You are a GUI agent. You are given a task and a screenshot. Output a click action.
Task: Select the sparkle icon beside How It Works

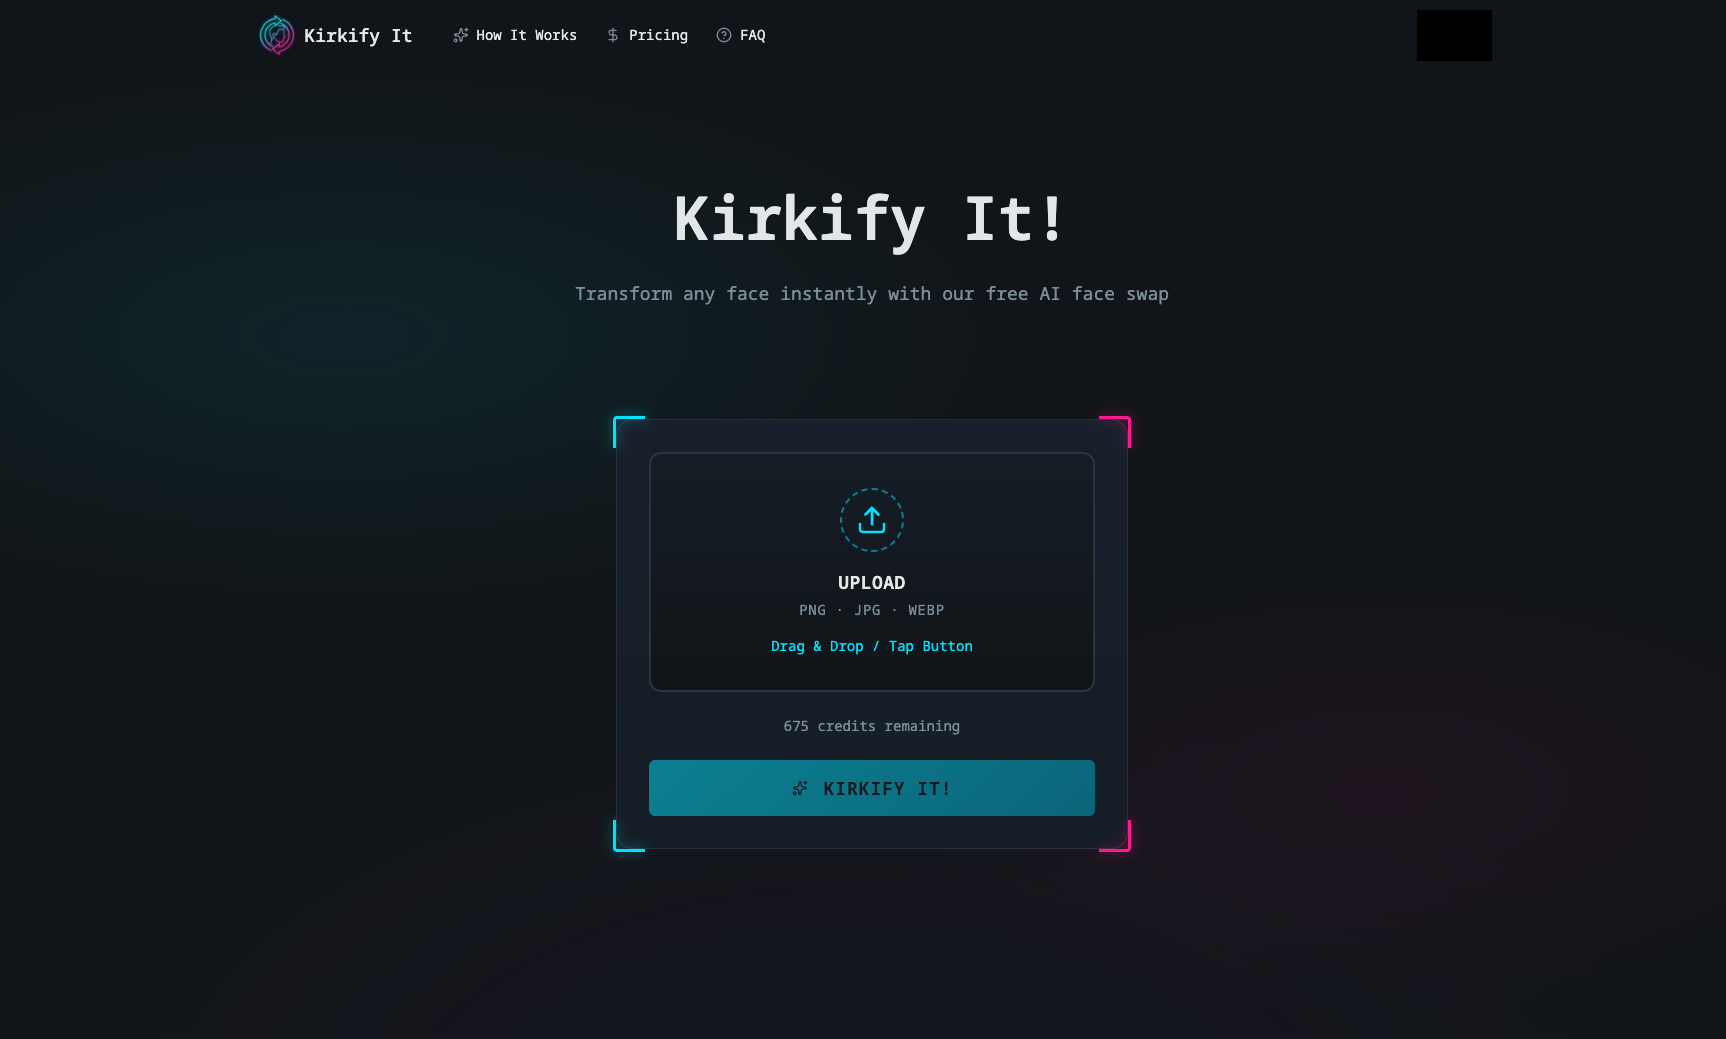[461, 35]
